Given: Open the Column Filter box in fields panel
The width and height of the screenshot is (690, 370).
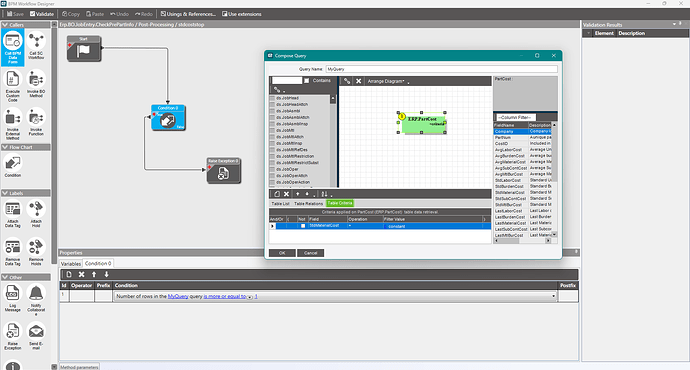Looking at the screenshot, I should point(515,117).
